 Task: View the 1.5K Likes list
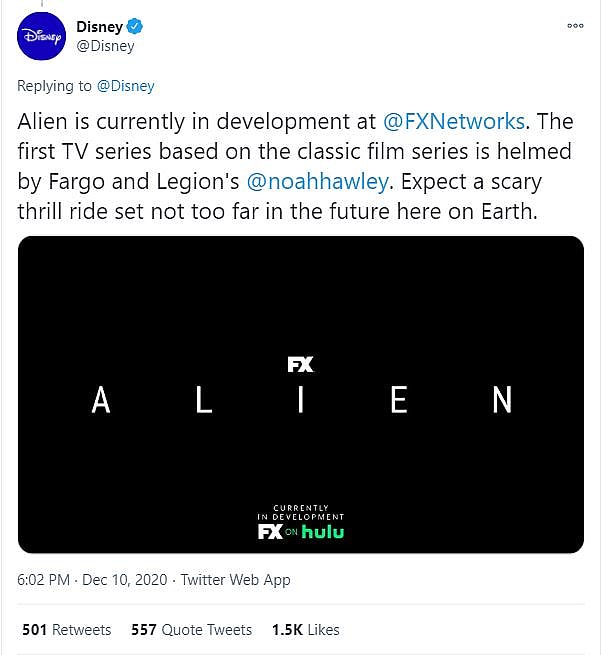pos(305,630)
